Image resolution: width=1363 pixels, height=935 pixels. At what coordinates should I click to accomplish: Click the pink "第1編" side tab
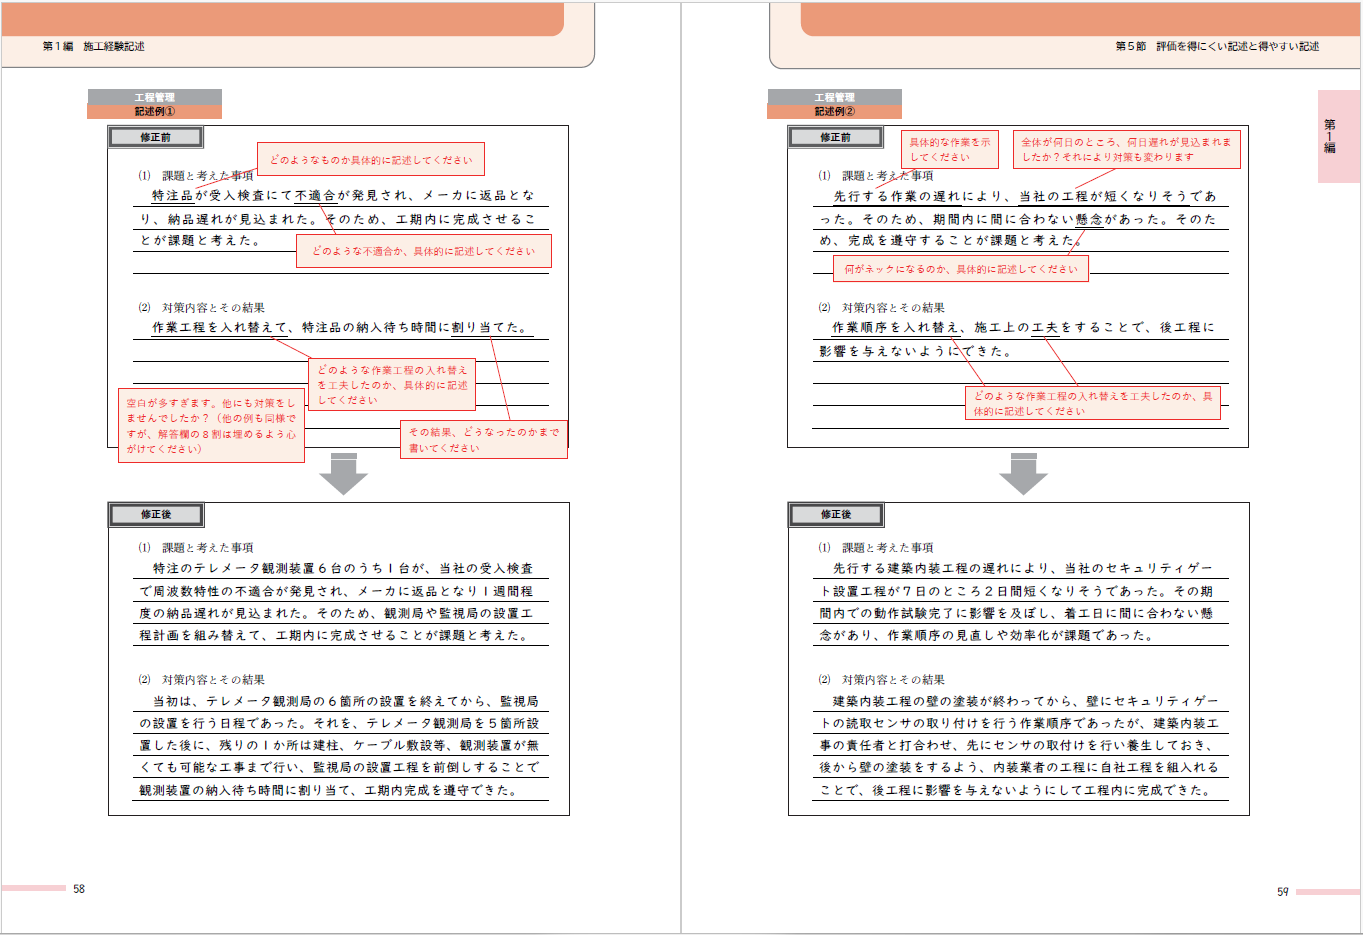[1338, 136]
